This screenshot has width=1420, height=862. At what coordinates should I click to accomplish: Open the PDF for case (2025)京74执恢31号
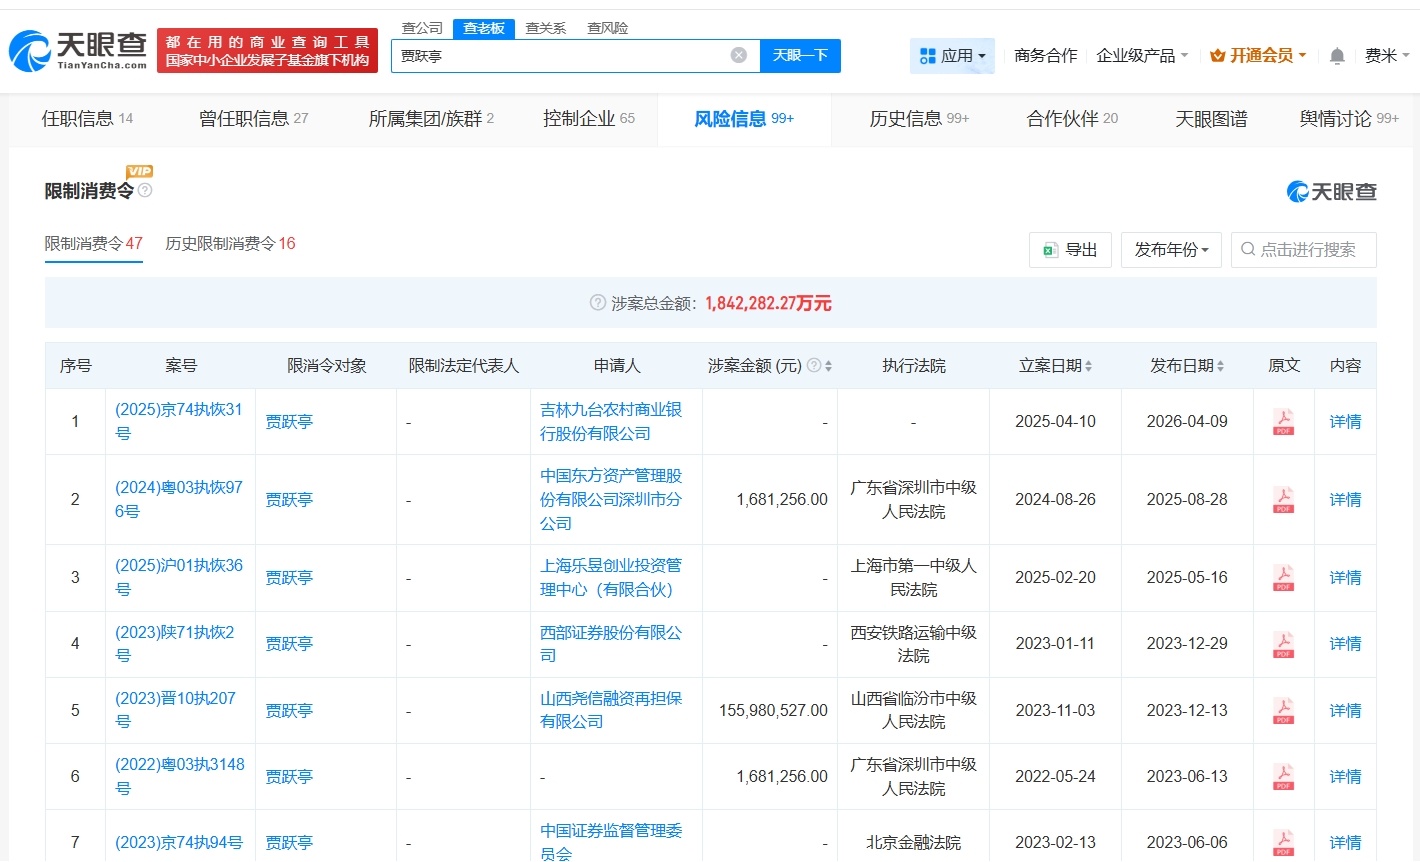1283,422
